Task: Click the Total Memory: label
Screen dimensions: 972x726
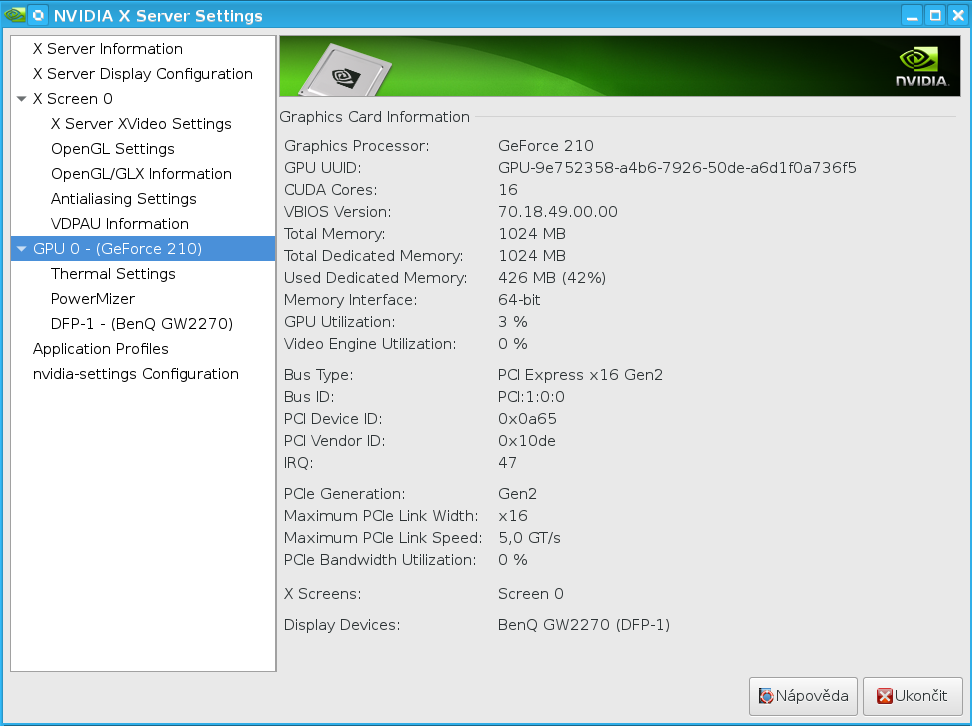Action: (335, 234)
